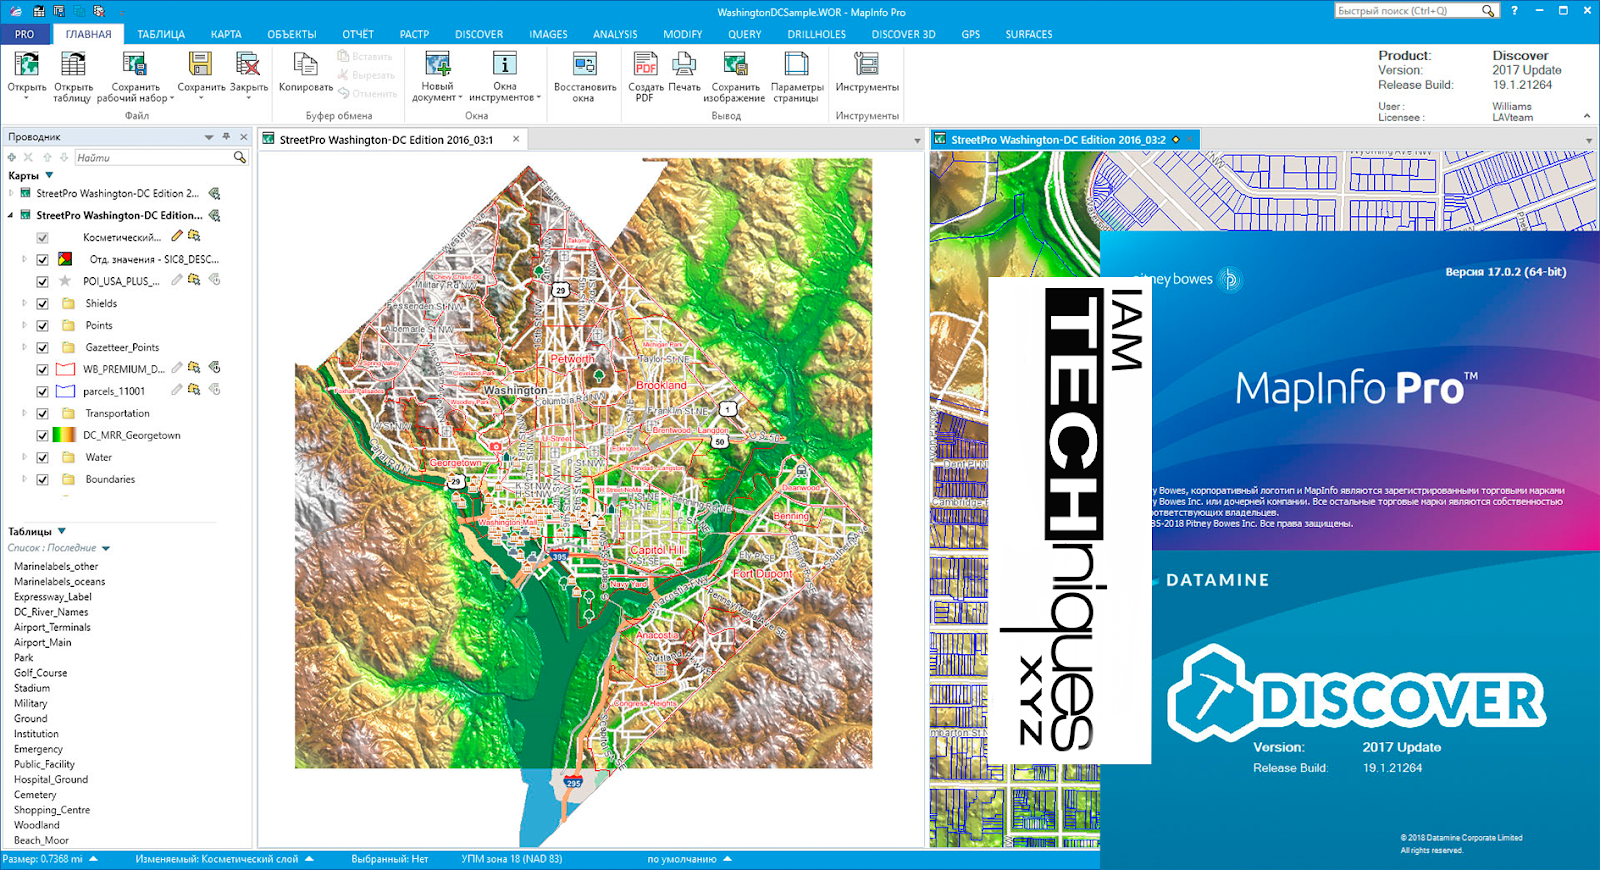Viewport: 1600px width, 870px height.
Task: Click the Печать printer icon
Action: coord(684,64)
